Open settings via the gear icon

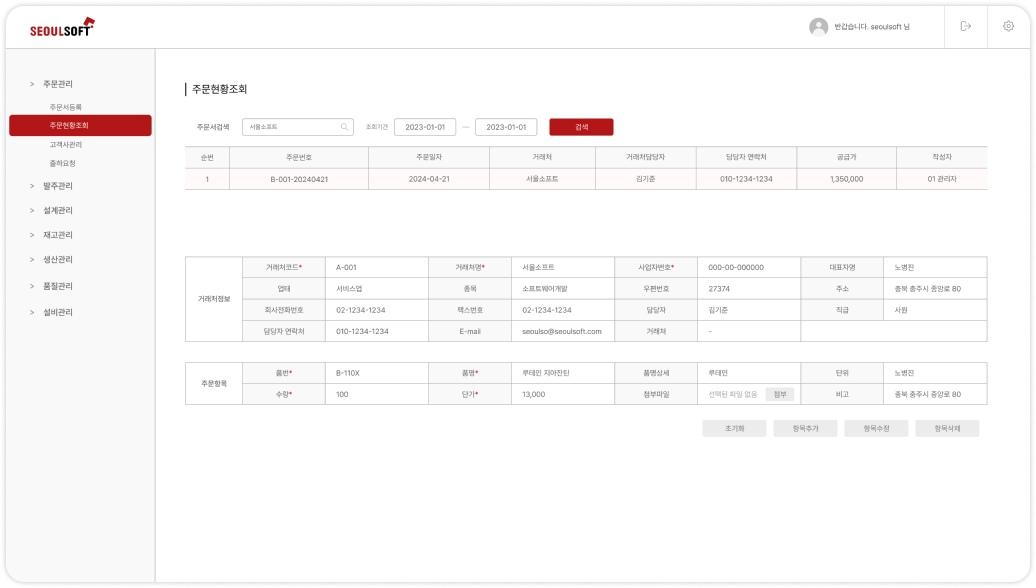point(1007,27)
